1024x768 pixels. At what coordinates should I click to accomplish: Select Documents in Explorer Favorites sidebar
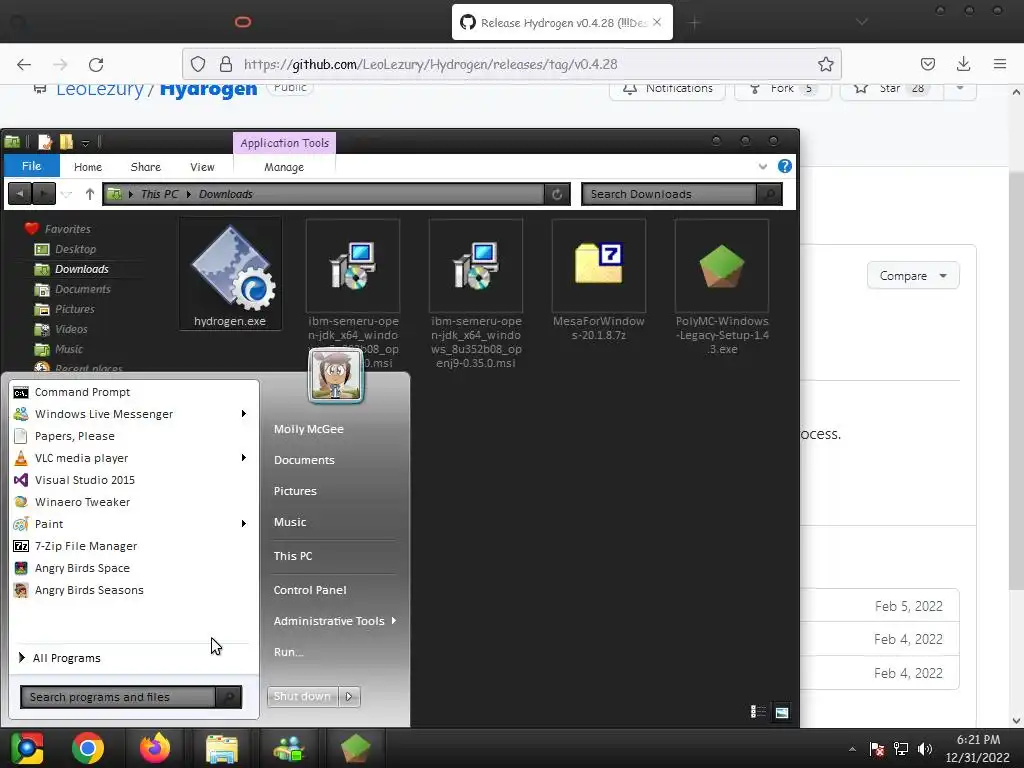click(82, 289)
